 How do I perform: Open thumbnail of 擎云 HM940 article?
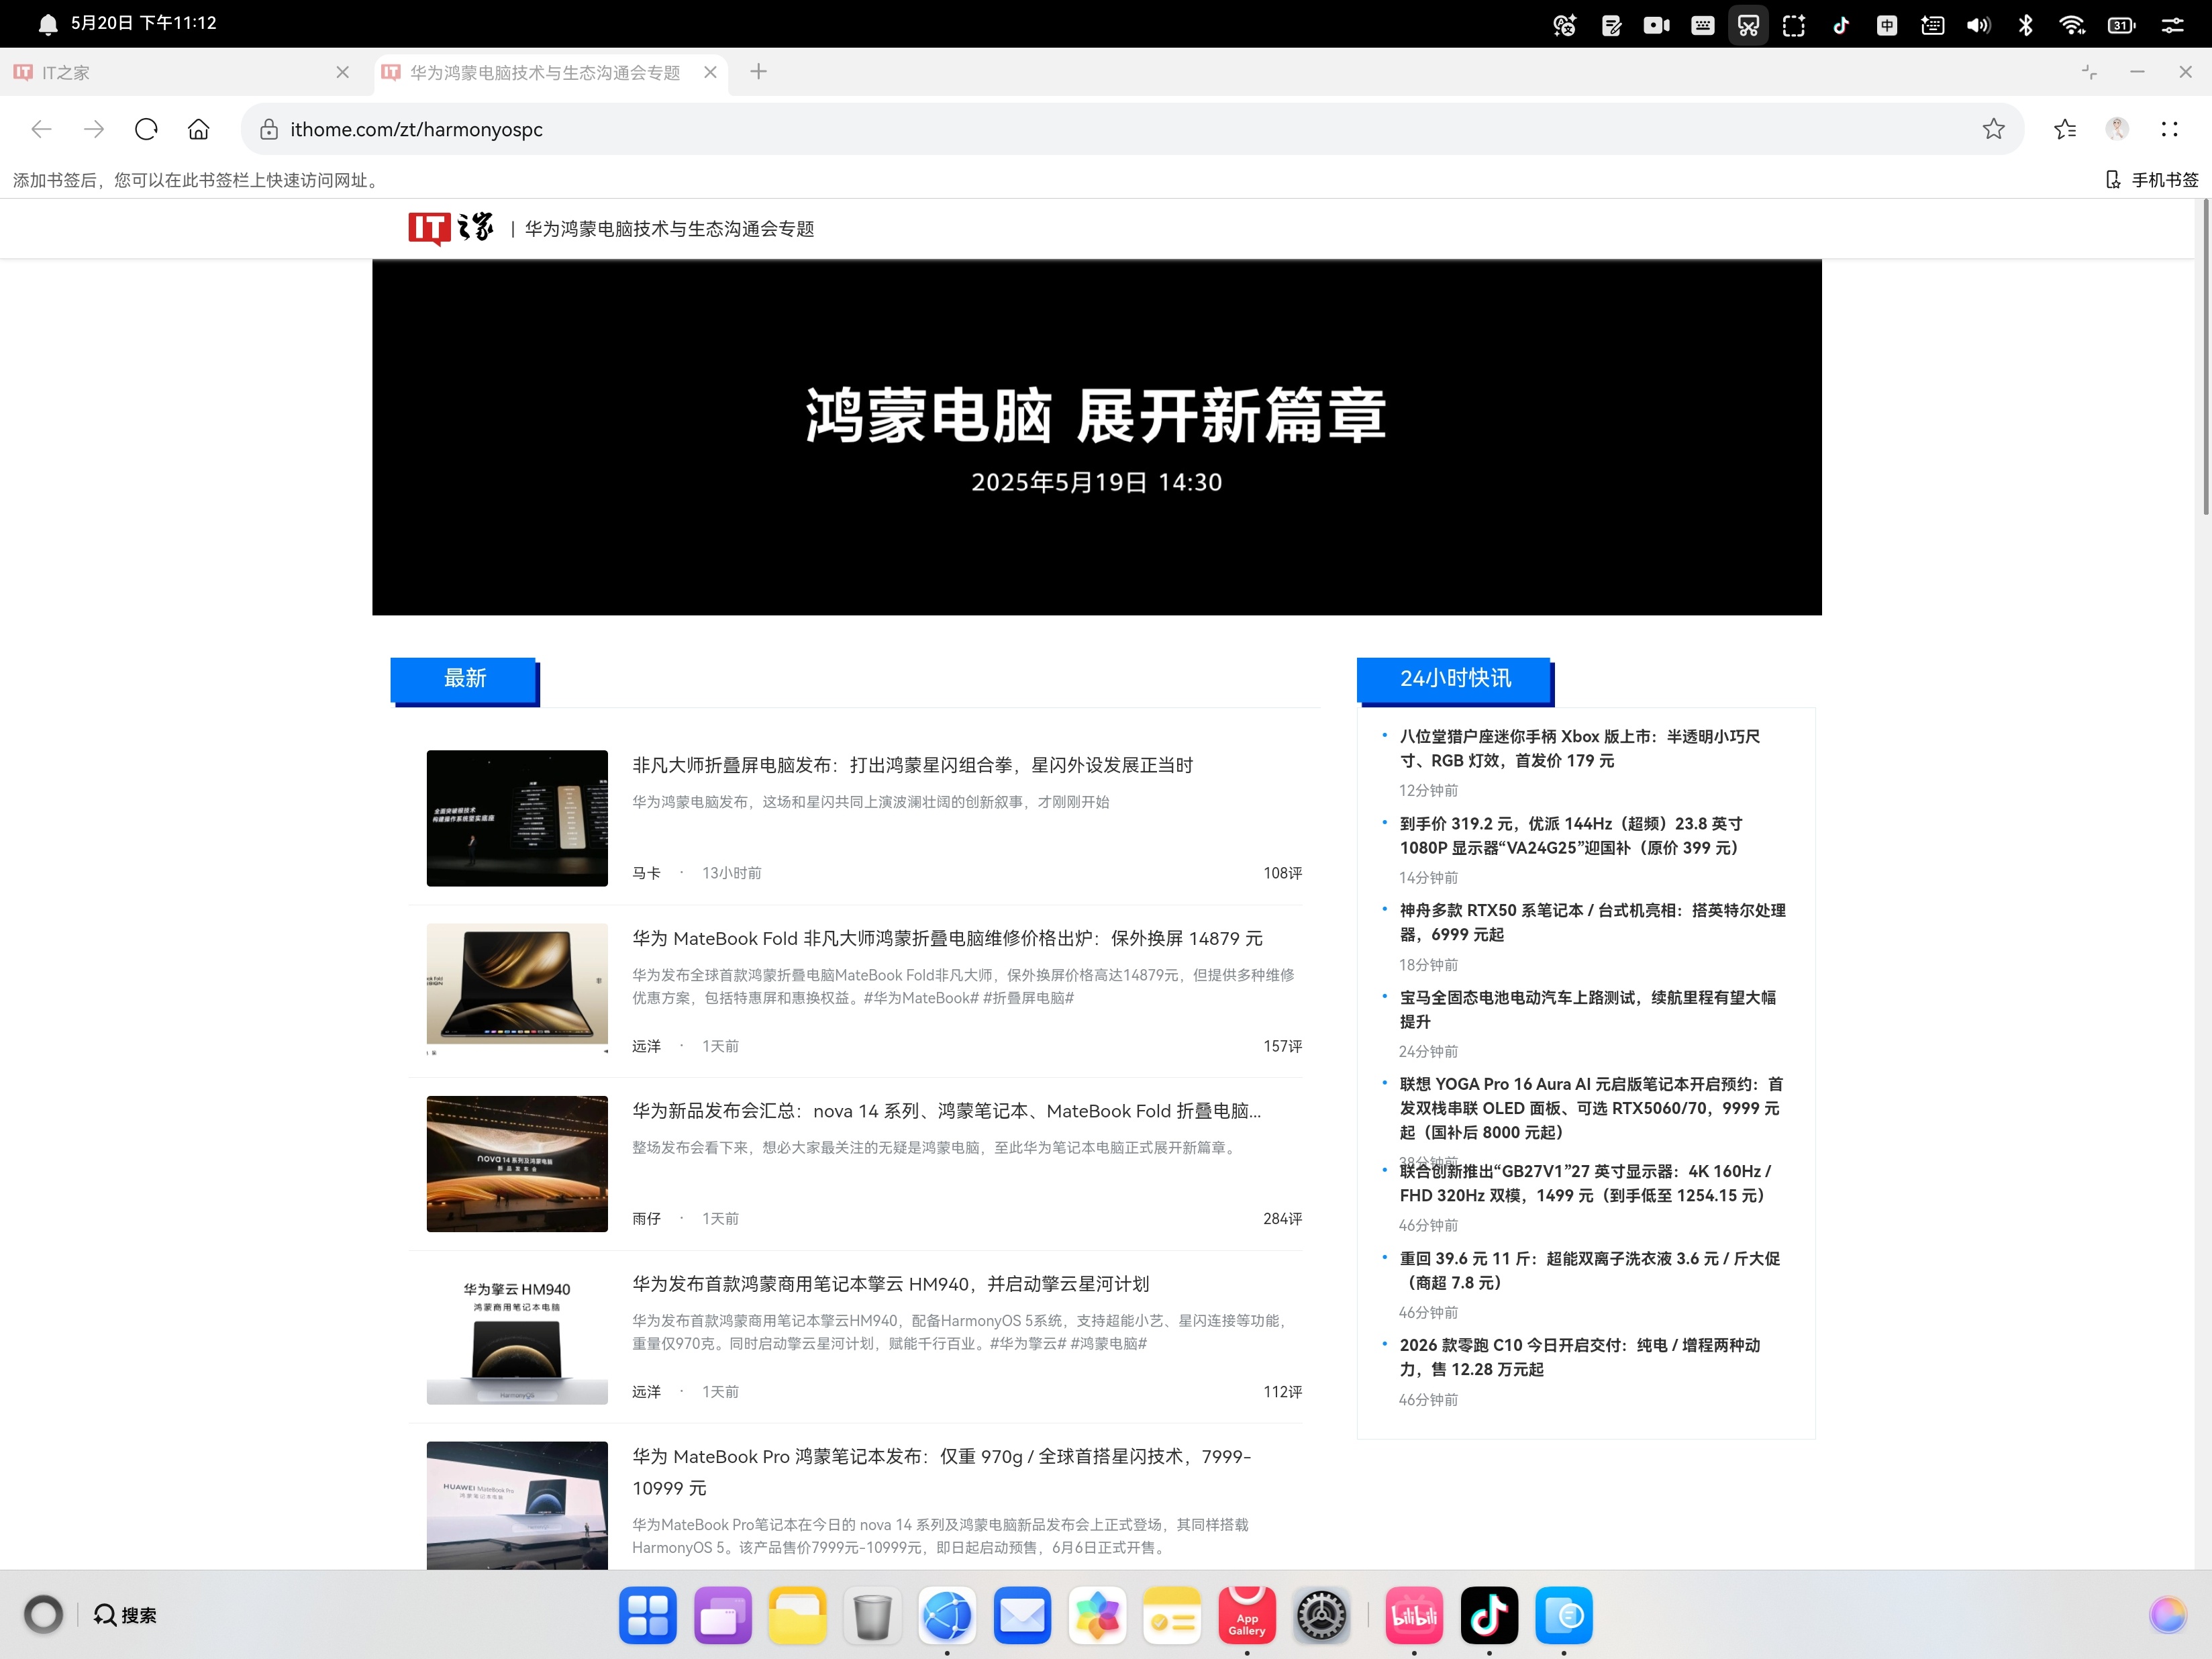[517, 1336]
